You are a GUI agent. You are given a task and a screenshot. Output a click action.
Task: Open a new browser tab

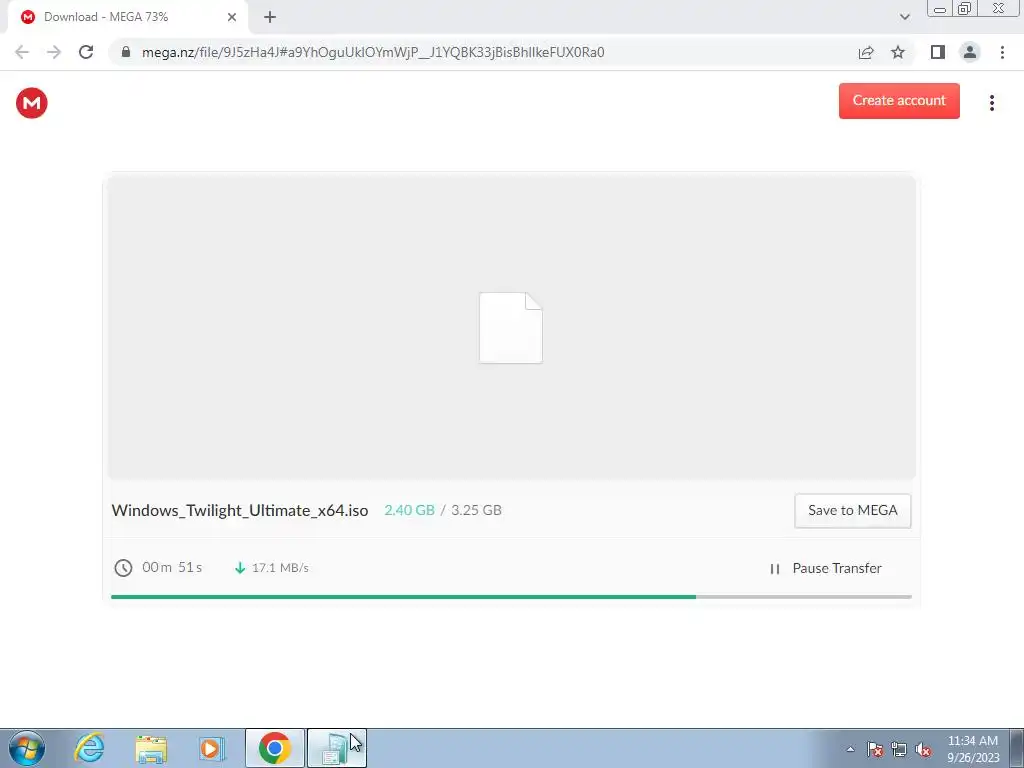[x=270, y=17]
